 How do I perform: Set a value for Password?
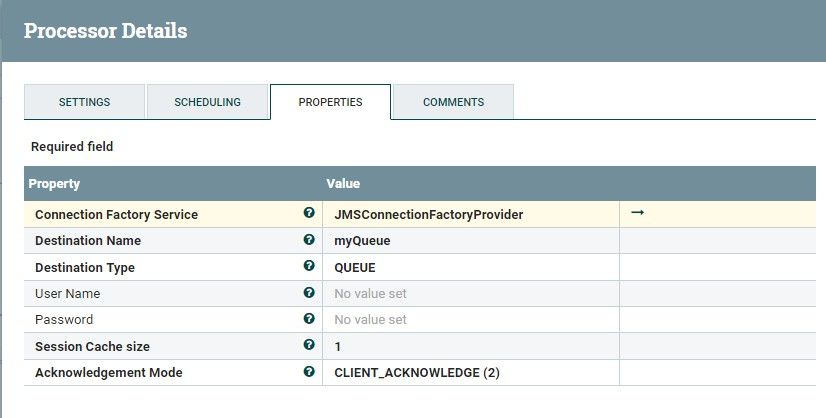click(470, 319)
